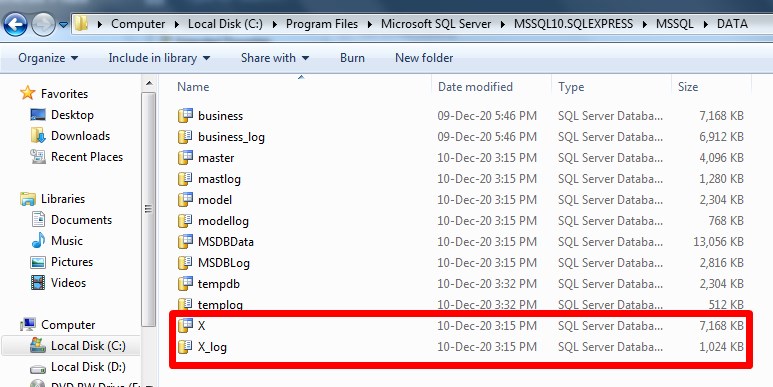Image resolution: width=773 pixels, height=387 pixels.
Task: Select the business database file icon
Action: click(185, 116)
